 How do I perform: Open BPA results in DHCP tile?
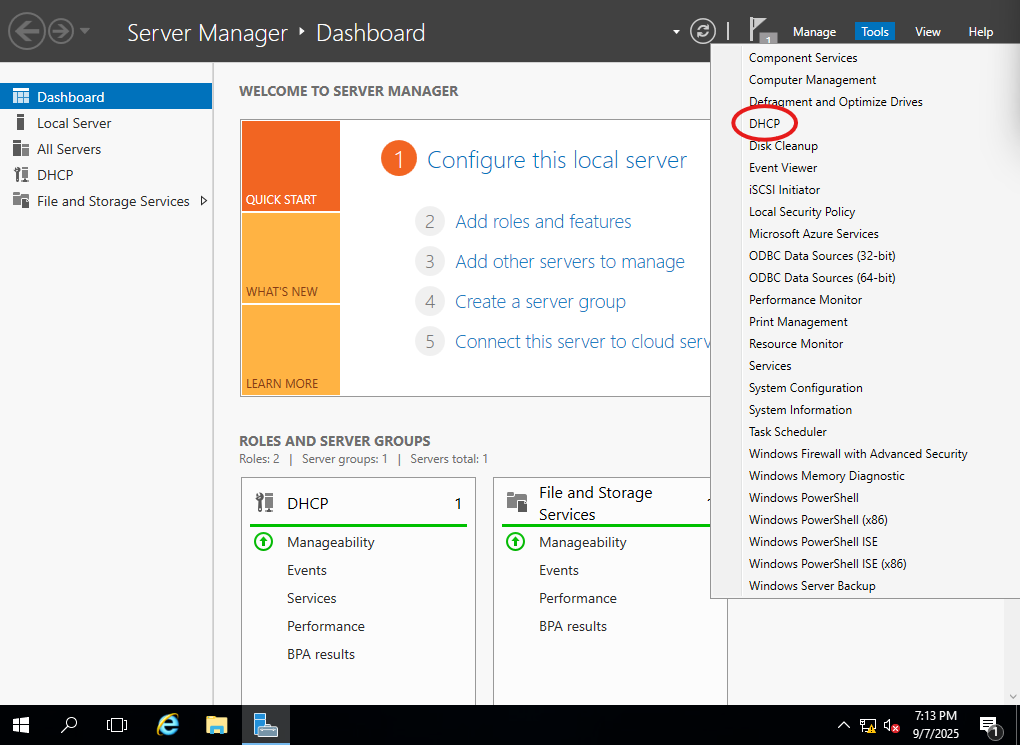point(321,654)
